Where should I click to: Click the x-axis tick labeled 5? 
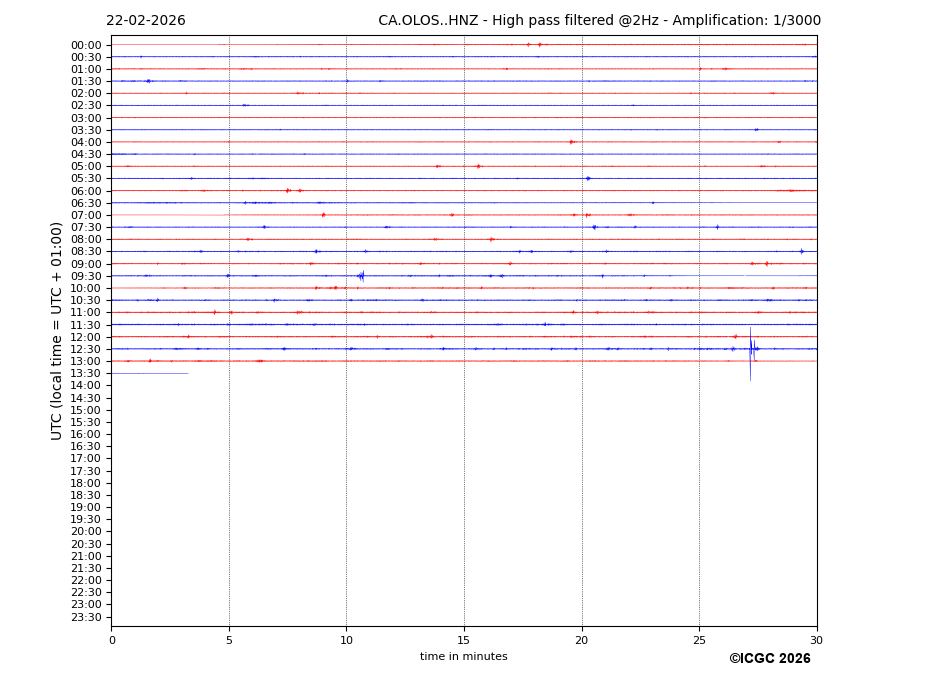229,640
